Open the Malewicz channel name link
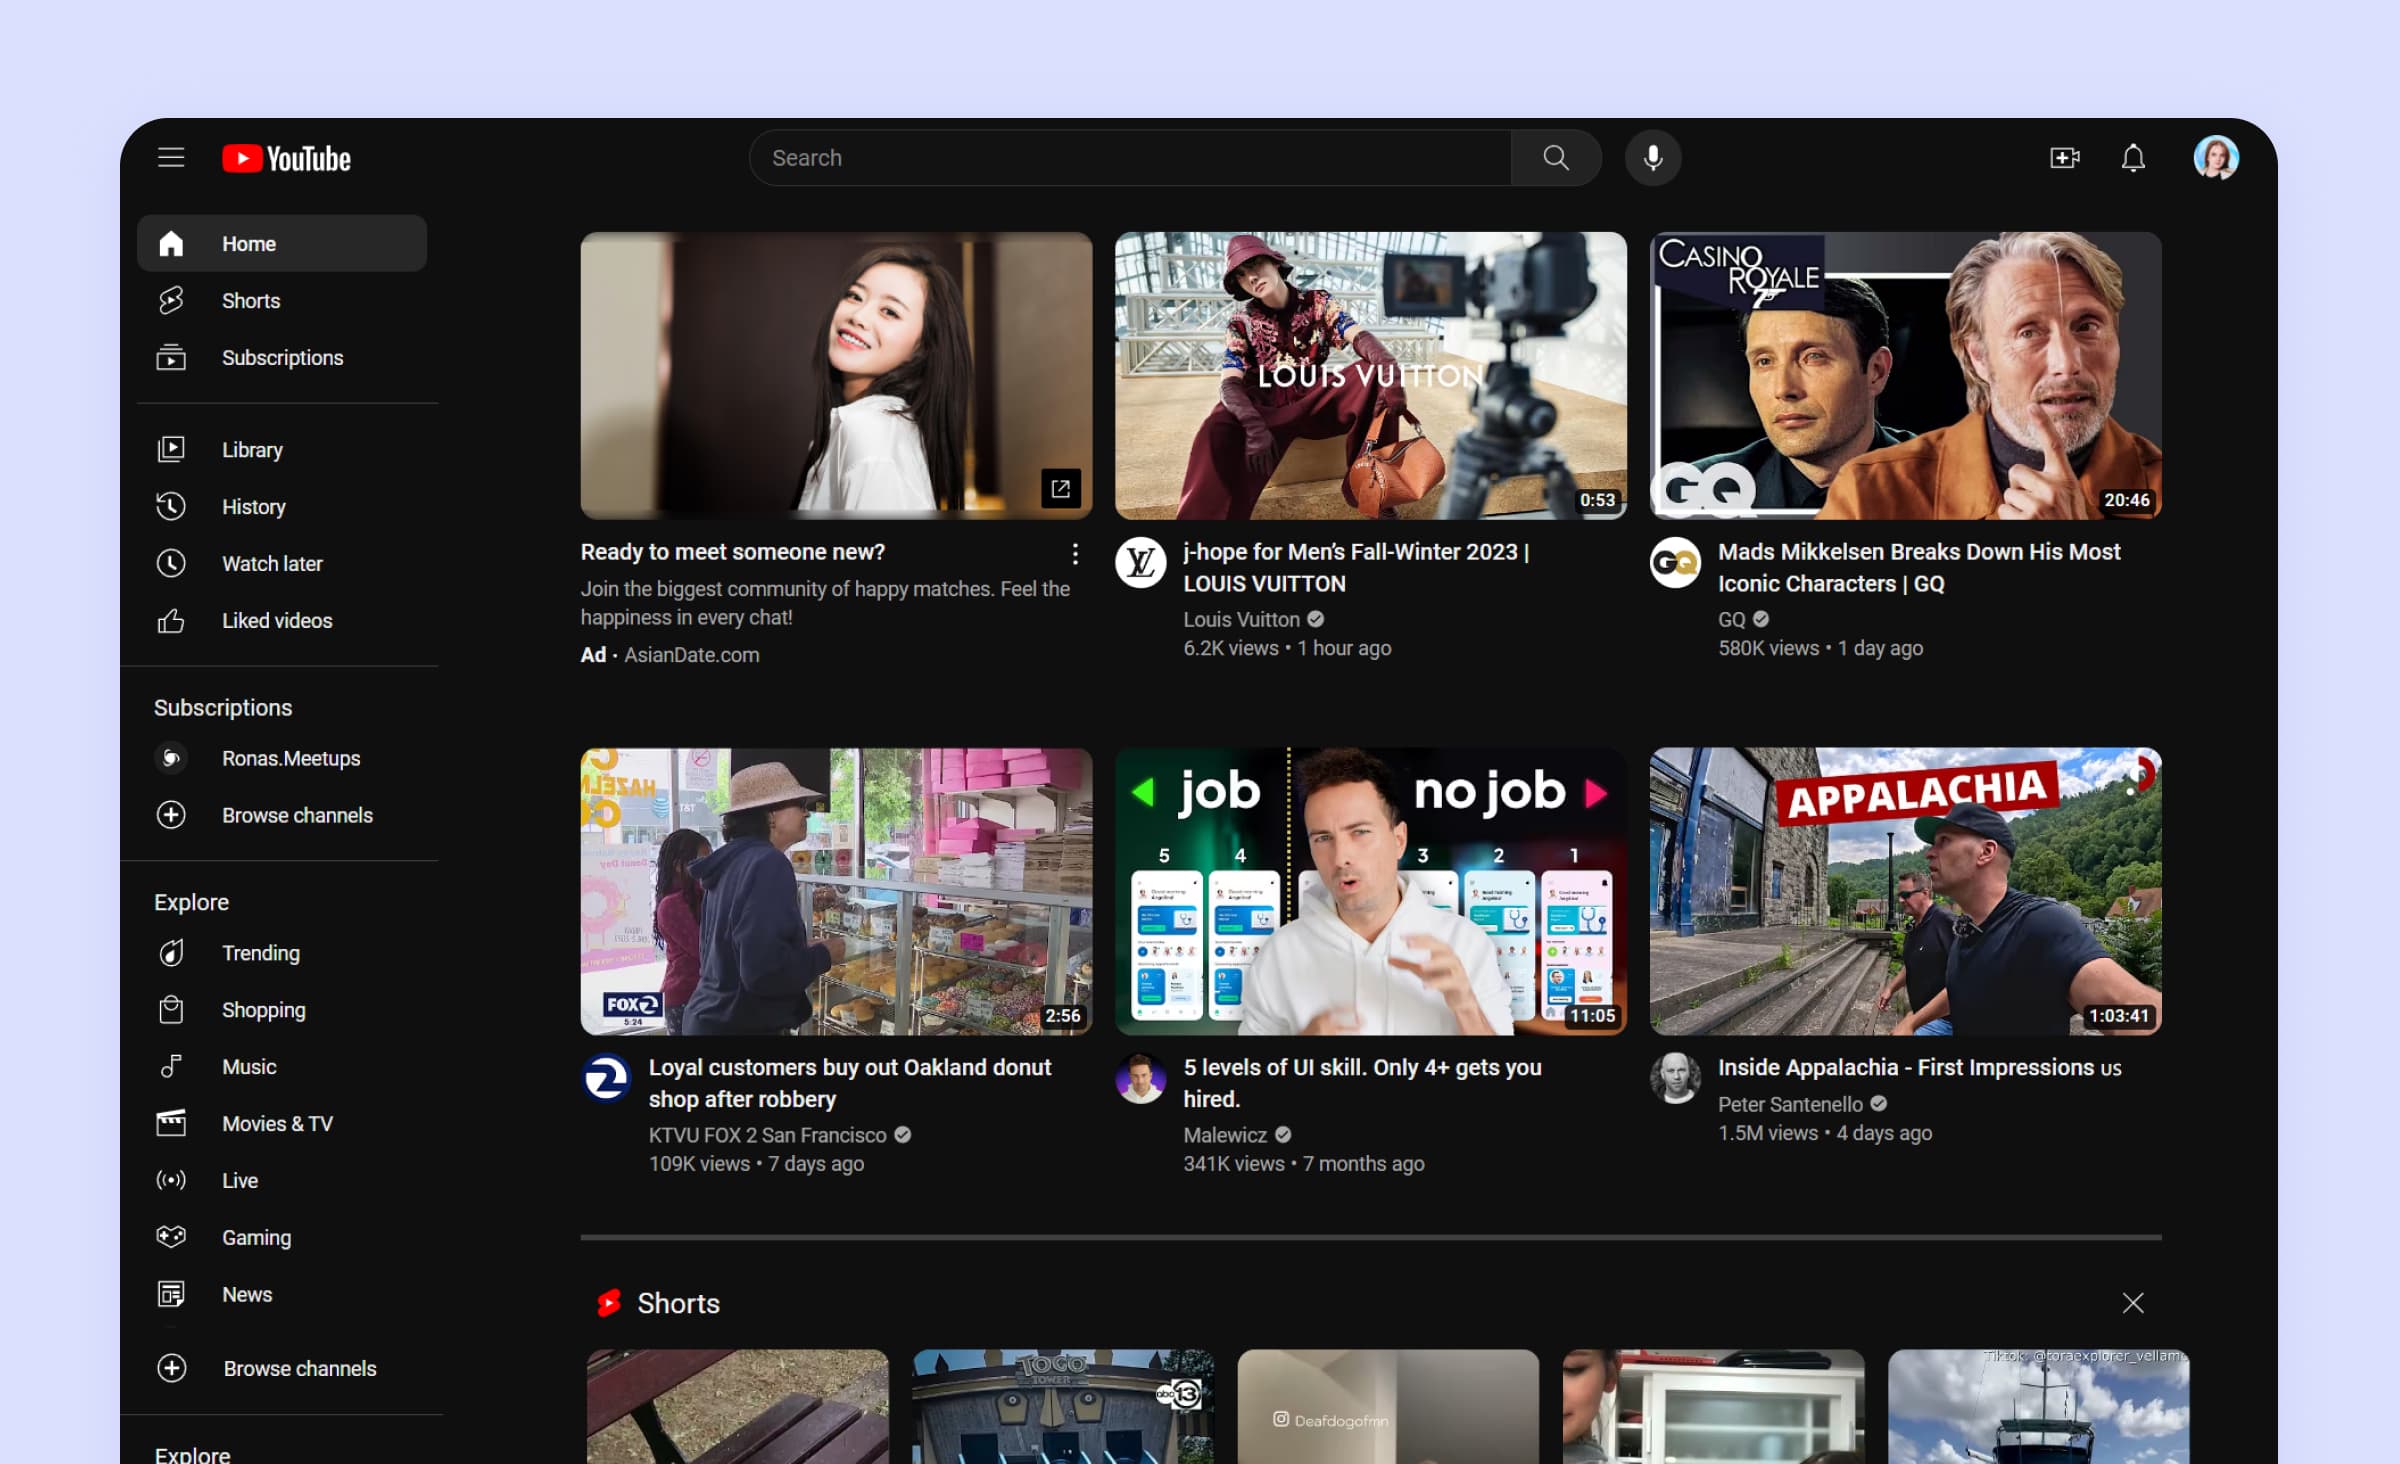The image size is (2400, 1464). point(1225,1134)
